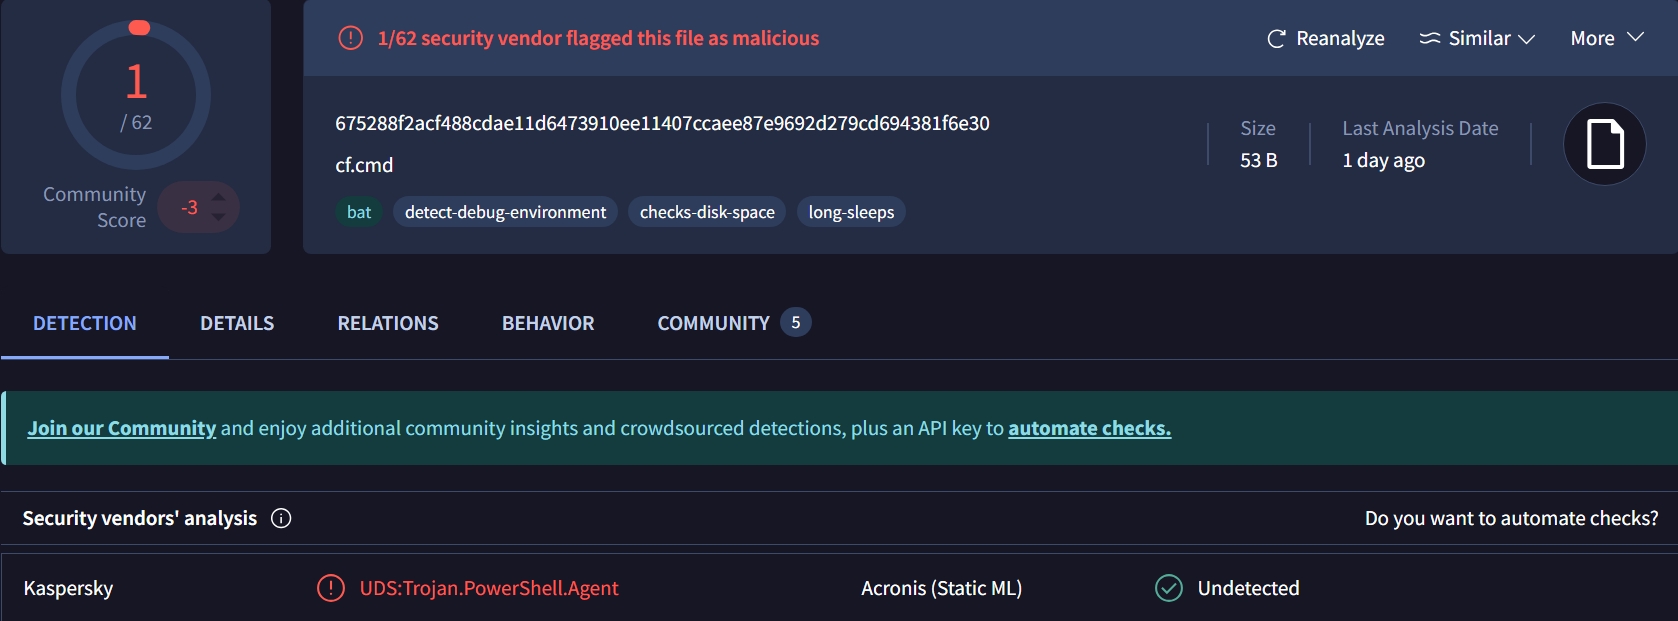The image size is (1678, 621).
Task: Click the long-sleeps tag chip
Action: [851, 212]
